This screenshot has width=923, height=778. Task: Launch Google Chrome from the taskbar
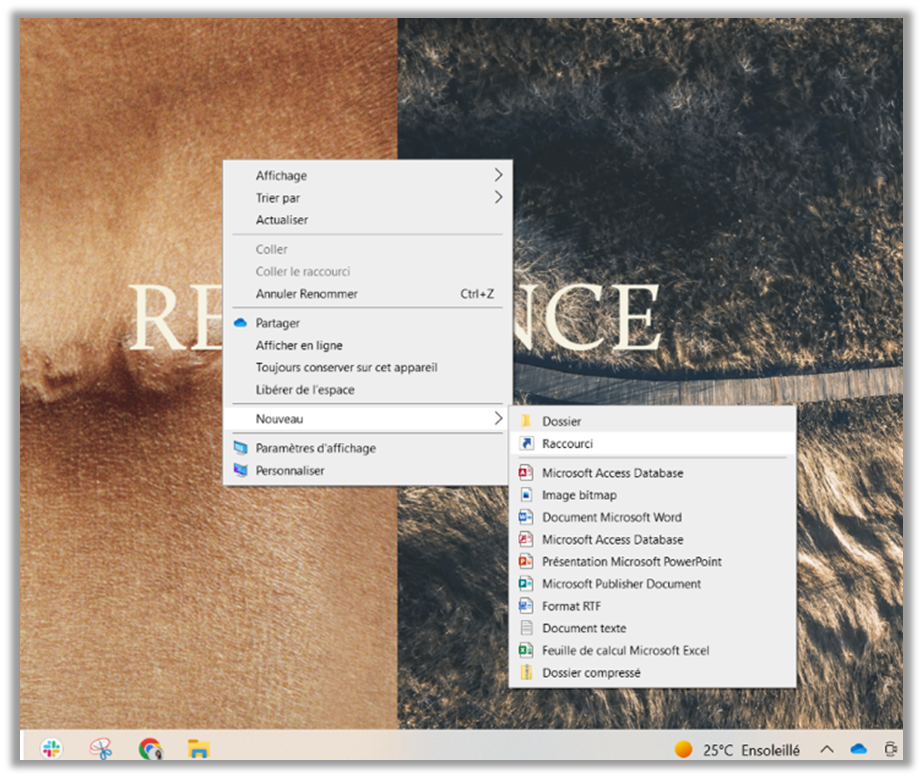point(150,748)
